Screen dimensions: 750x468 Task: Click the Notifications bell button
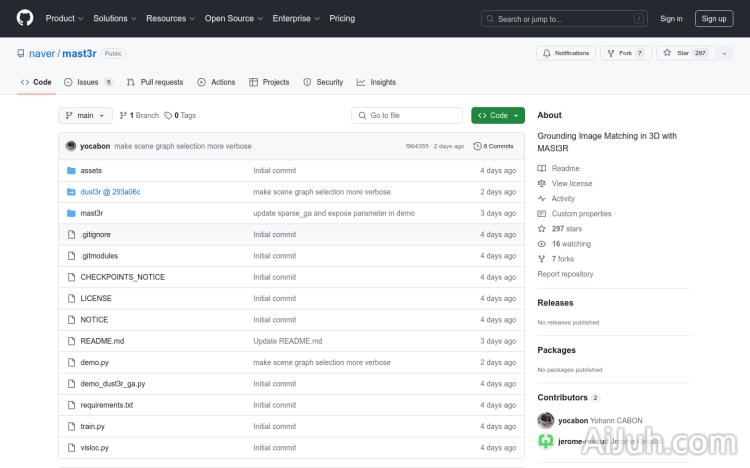pyautogui.click(x=566, y=53)
